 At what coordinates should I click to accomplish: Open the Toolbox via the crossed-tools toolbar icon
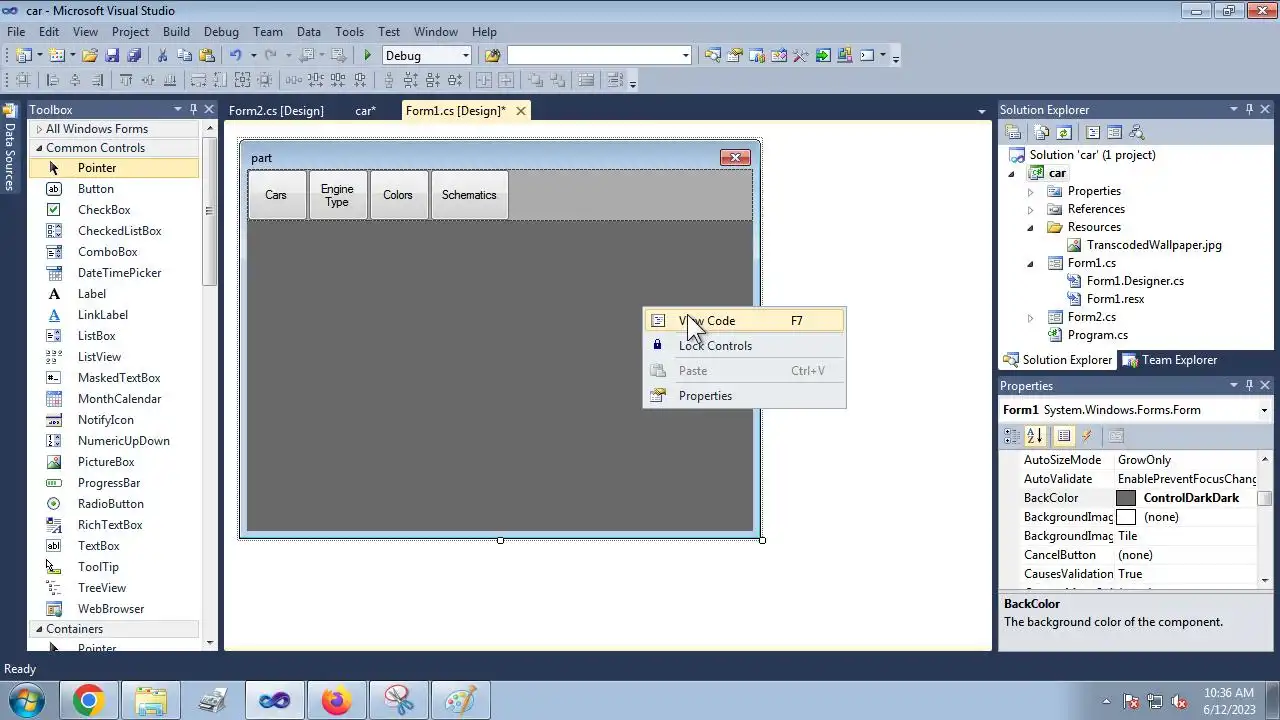coord(801,55)
